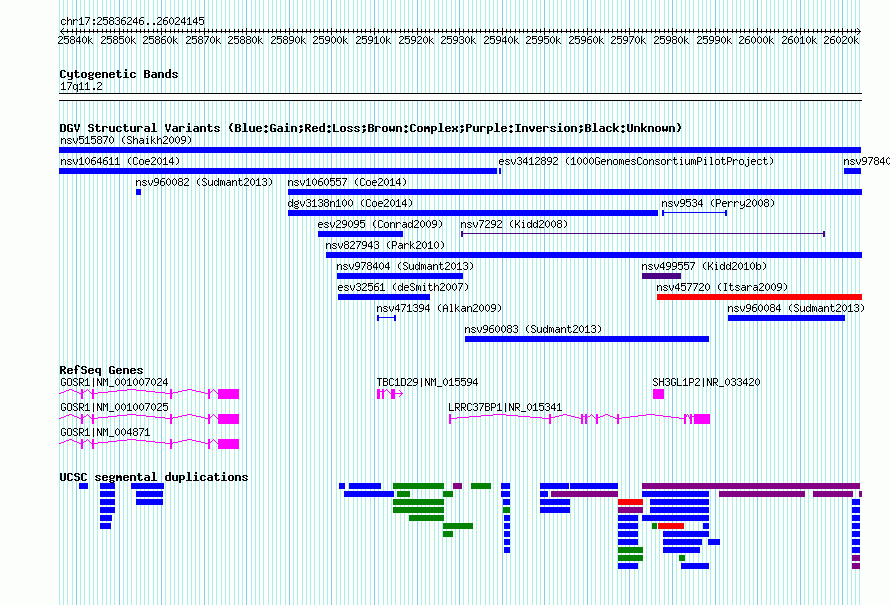Select the nsv960084 (Sudmant2013) label
Viewport: 890px width, 605px height.
pyautogui.click(x=796, y=308)
